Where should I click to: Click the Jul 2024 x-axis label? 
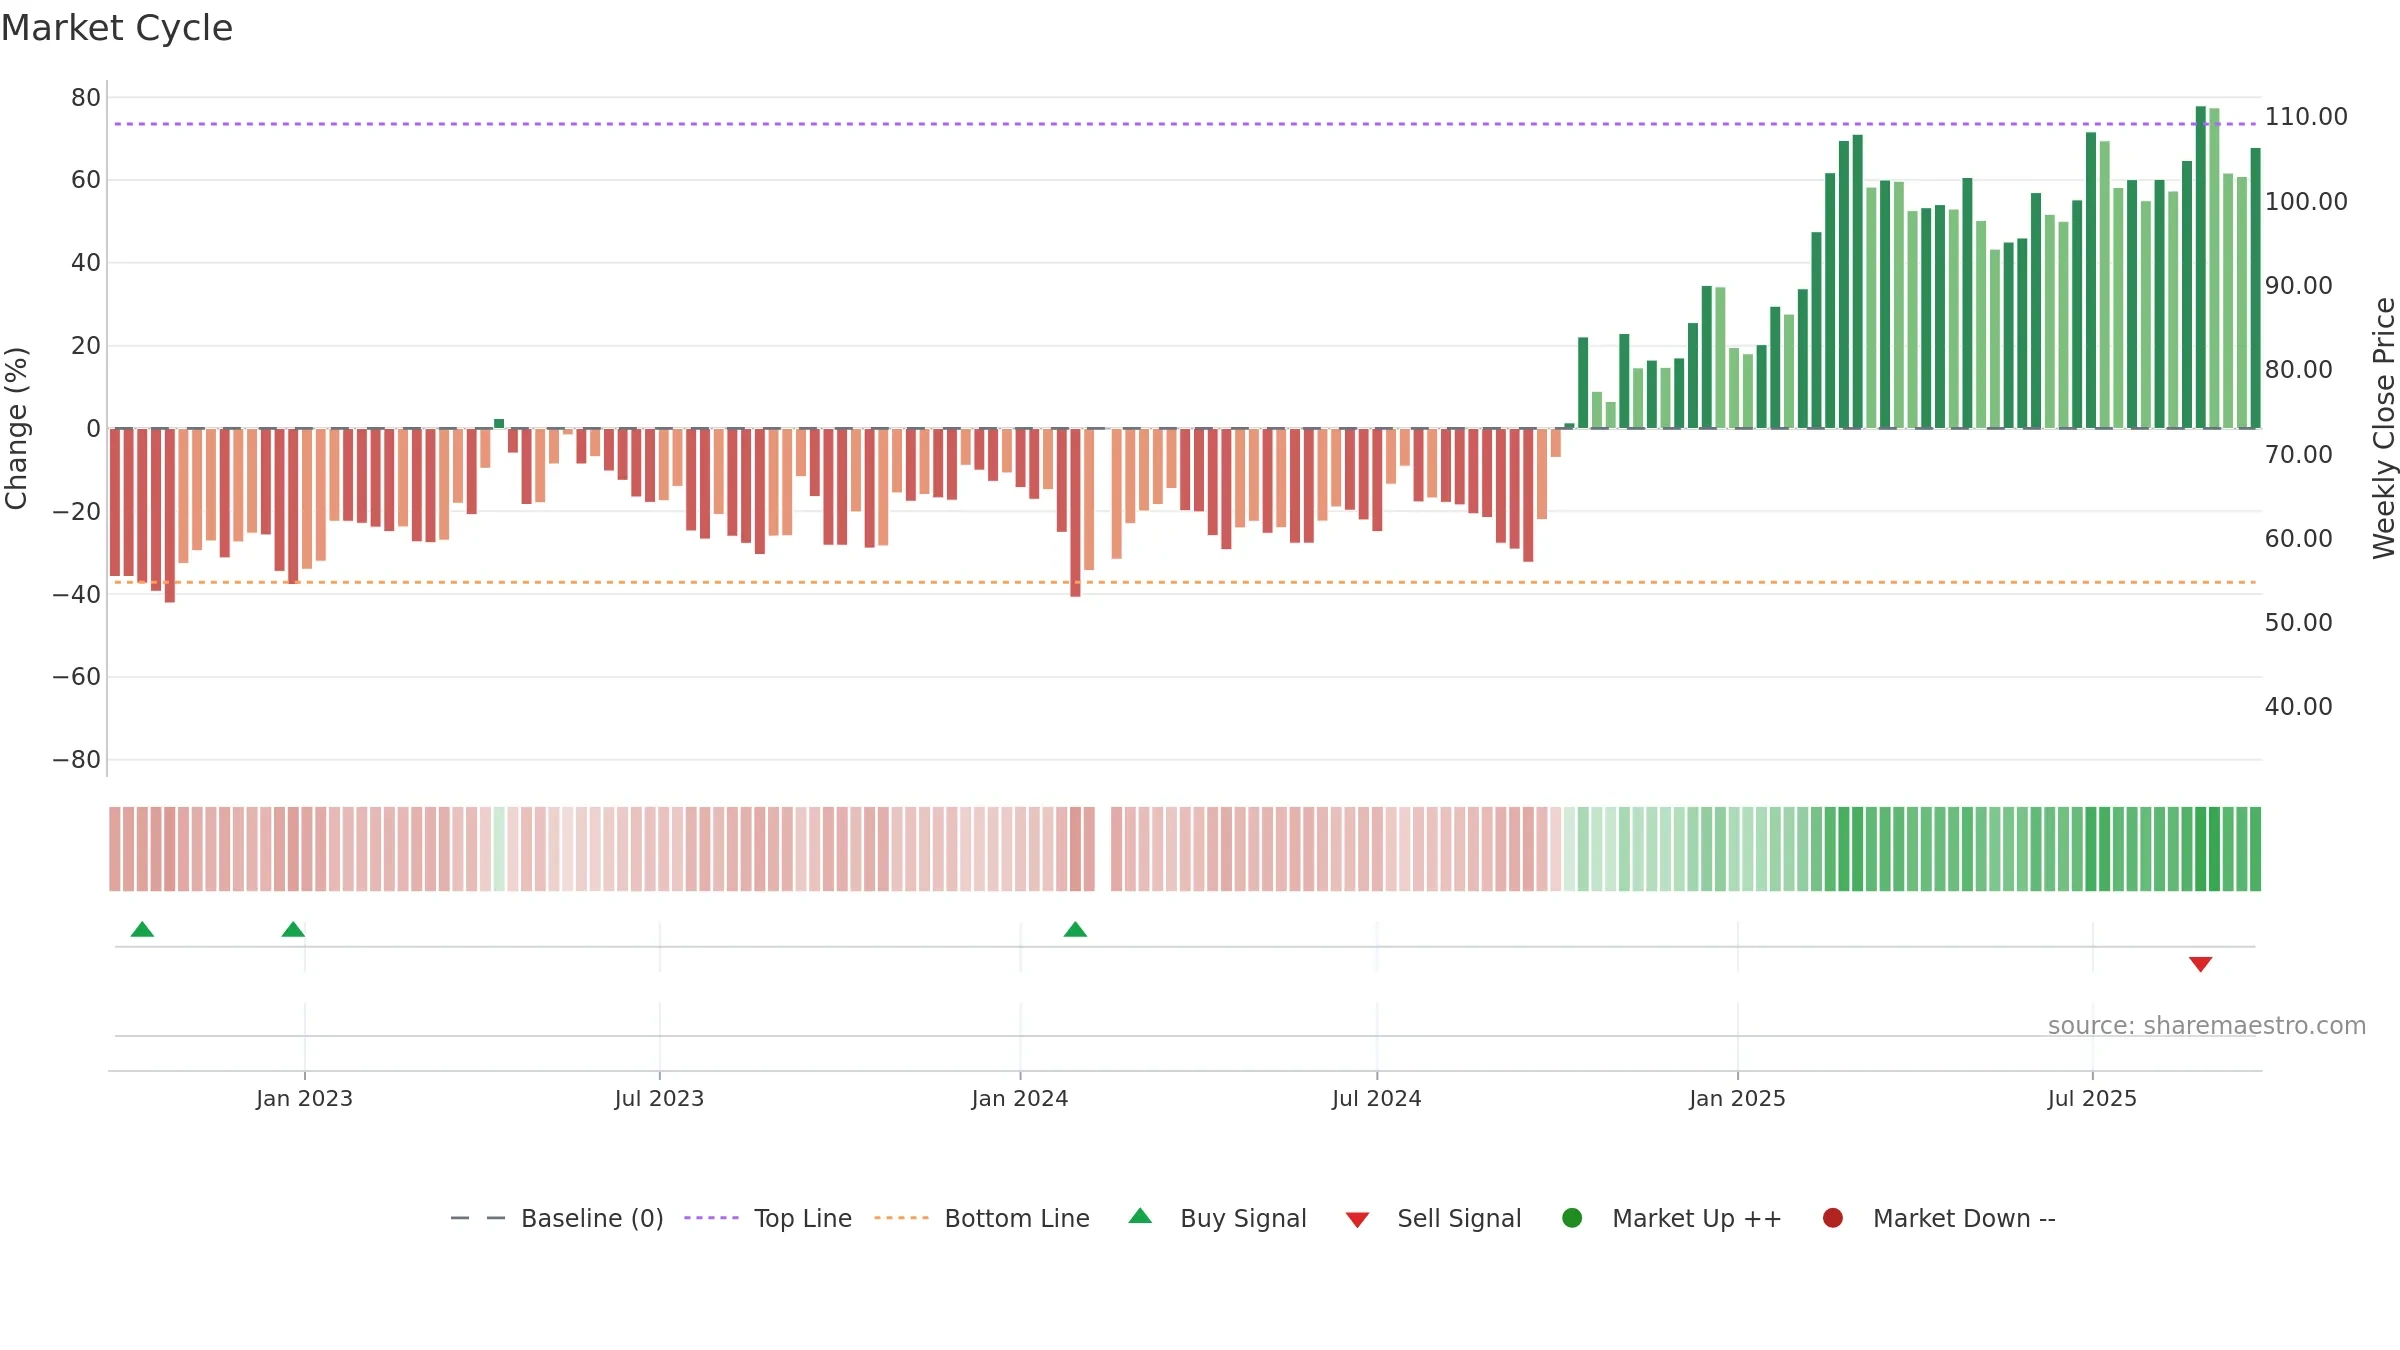[x=1376, y=1099]
